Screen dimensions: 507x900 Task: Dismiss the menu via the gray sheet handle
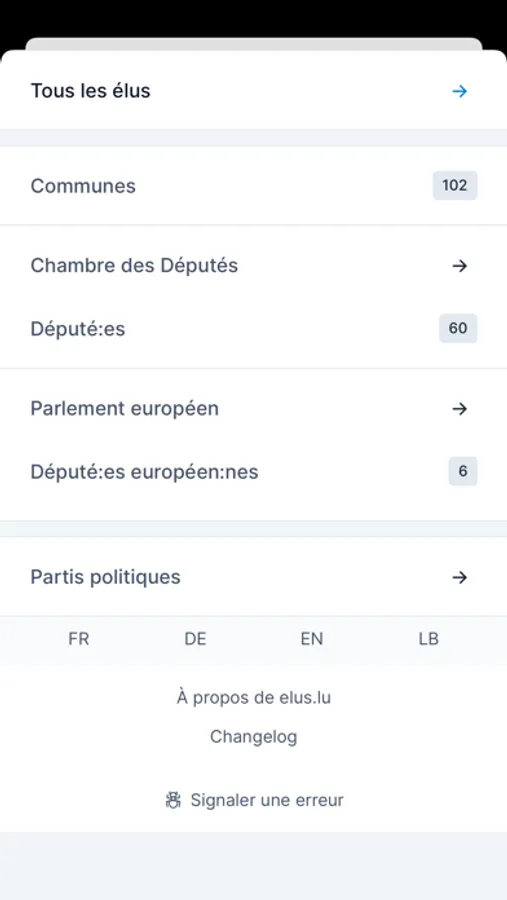(x=253, y=44)
